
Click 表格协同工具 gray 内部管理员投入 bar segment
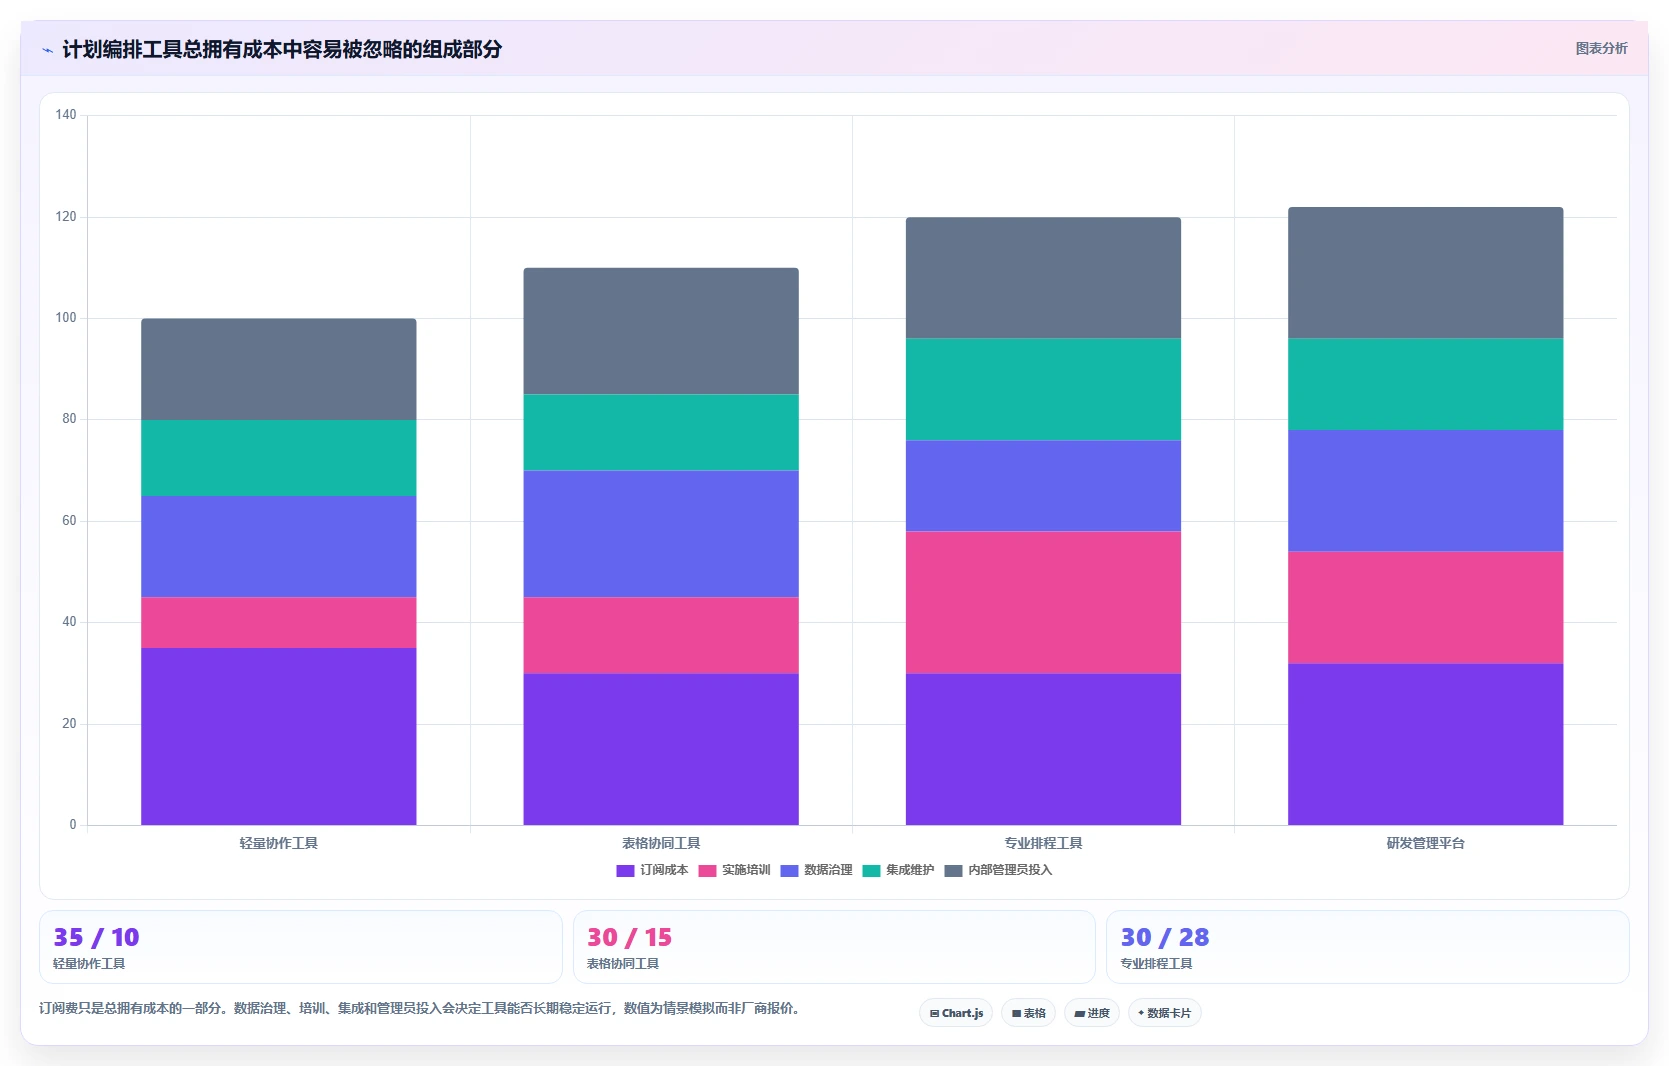pos(661,331)
